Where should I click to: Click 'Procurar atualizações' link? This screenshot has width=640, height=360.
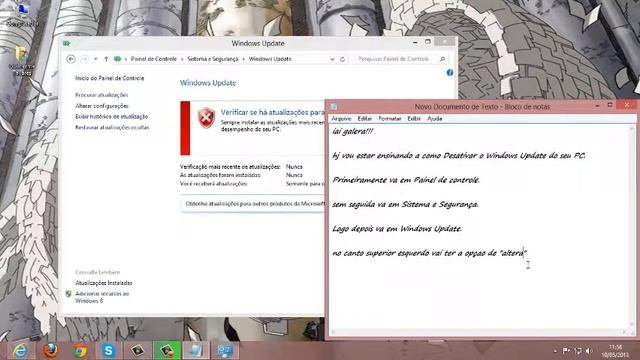point(102,95)
